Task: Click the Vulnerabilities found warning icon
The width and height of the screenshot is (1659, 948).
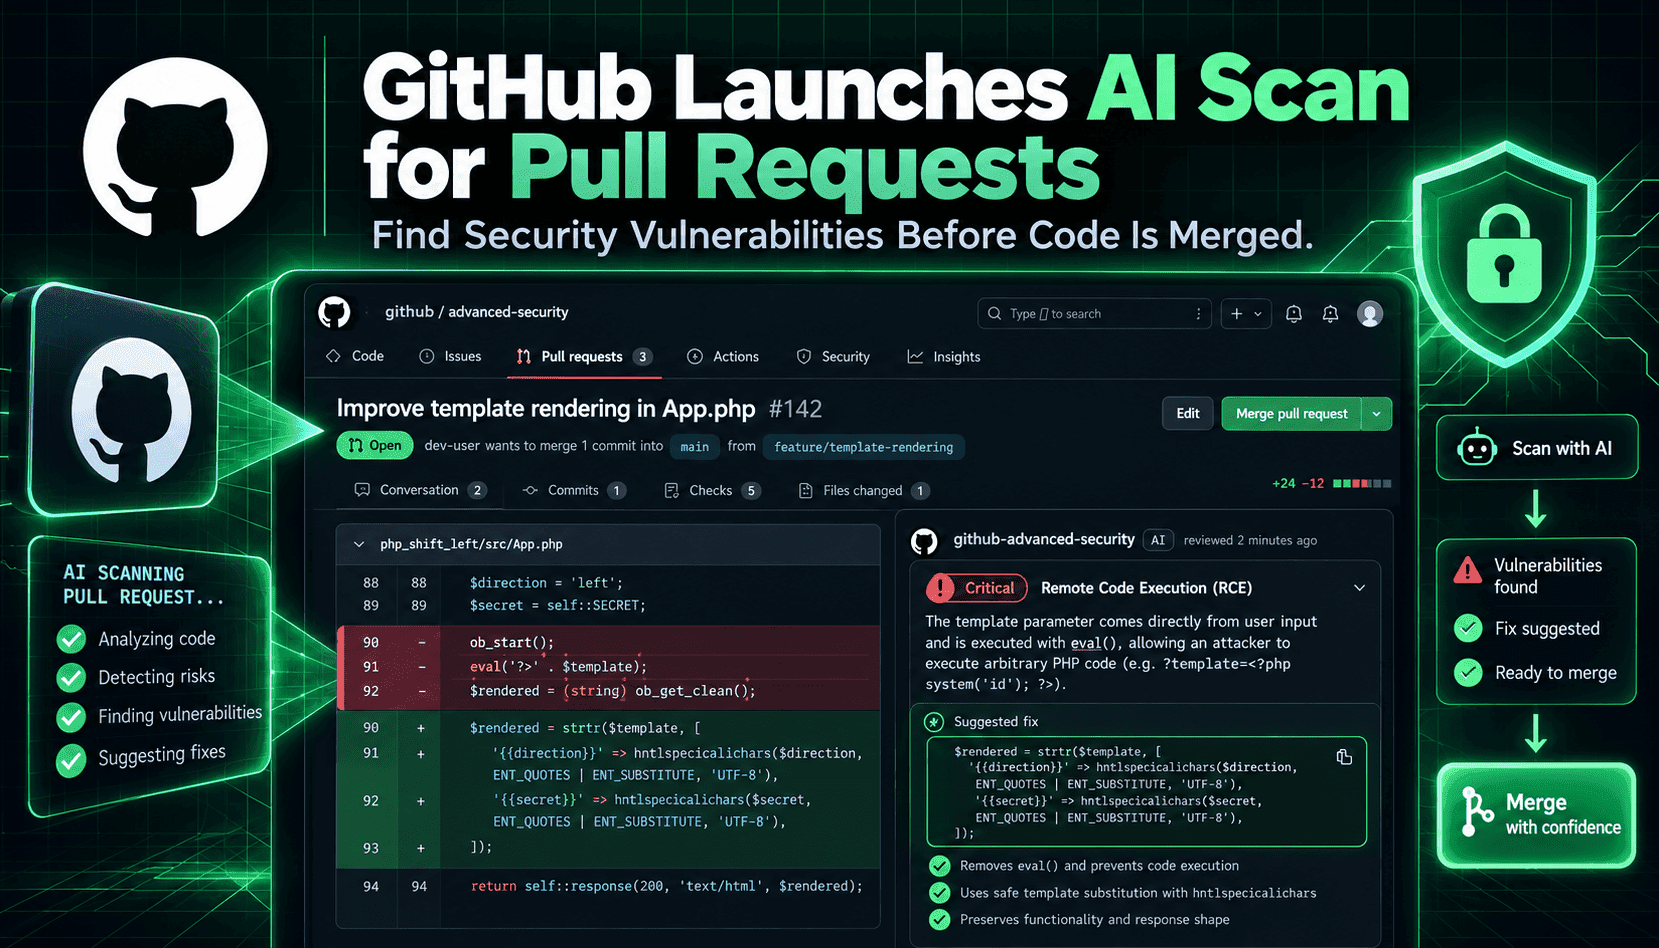Action: click(x=1467, y=571)
